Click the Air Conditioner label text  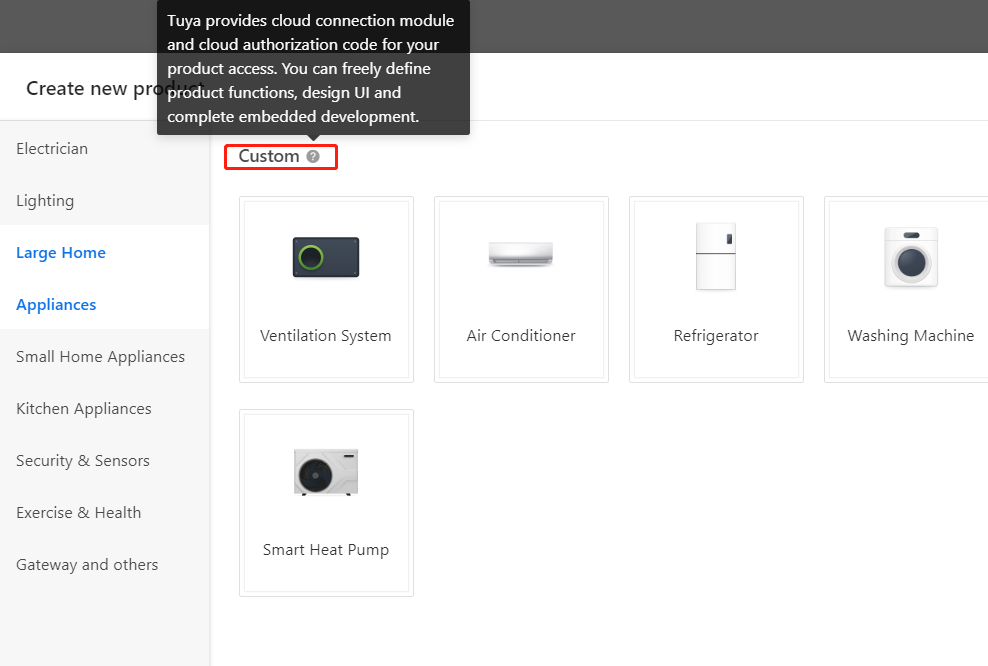521,336
